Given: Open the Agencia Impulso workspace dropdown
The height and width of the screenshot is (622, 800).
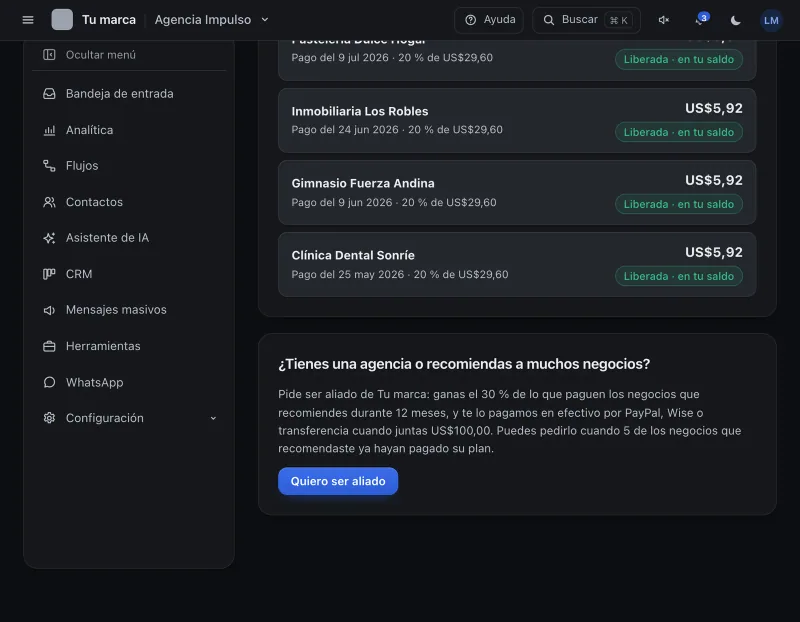Looking at the screenshot, I should (212, 20).
